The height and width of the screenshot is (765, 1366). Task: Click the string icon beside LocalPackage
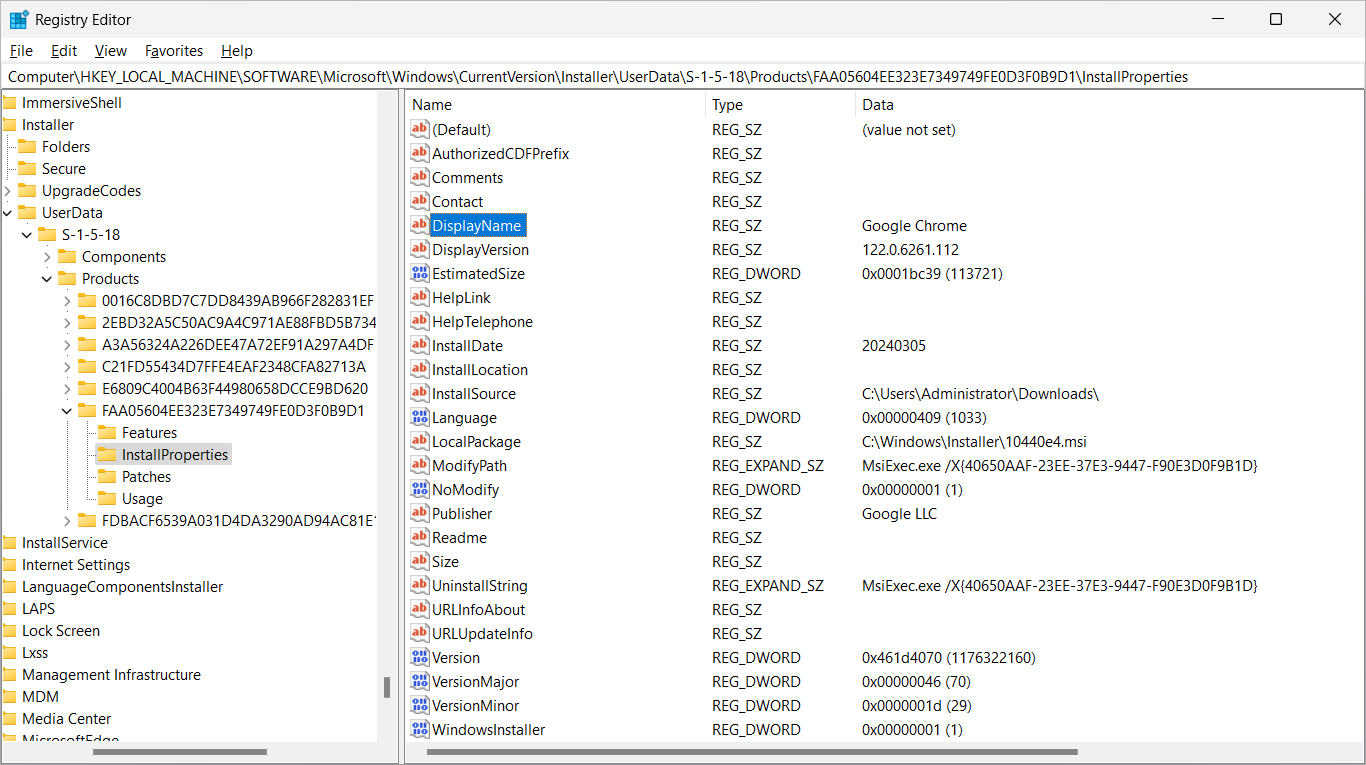click(420, 441)
